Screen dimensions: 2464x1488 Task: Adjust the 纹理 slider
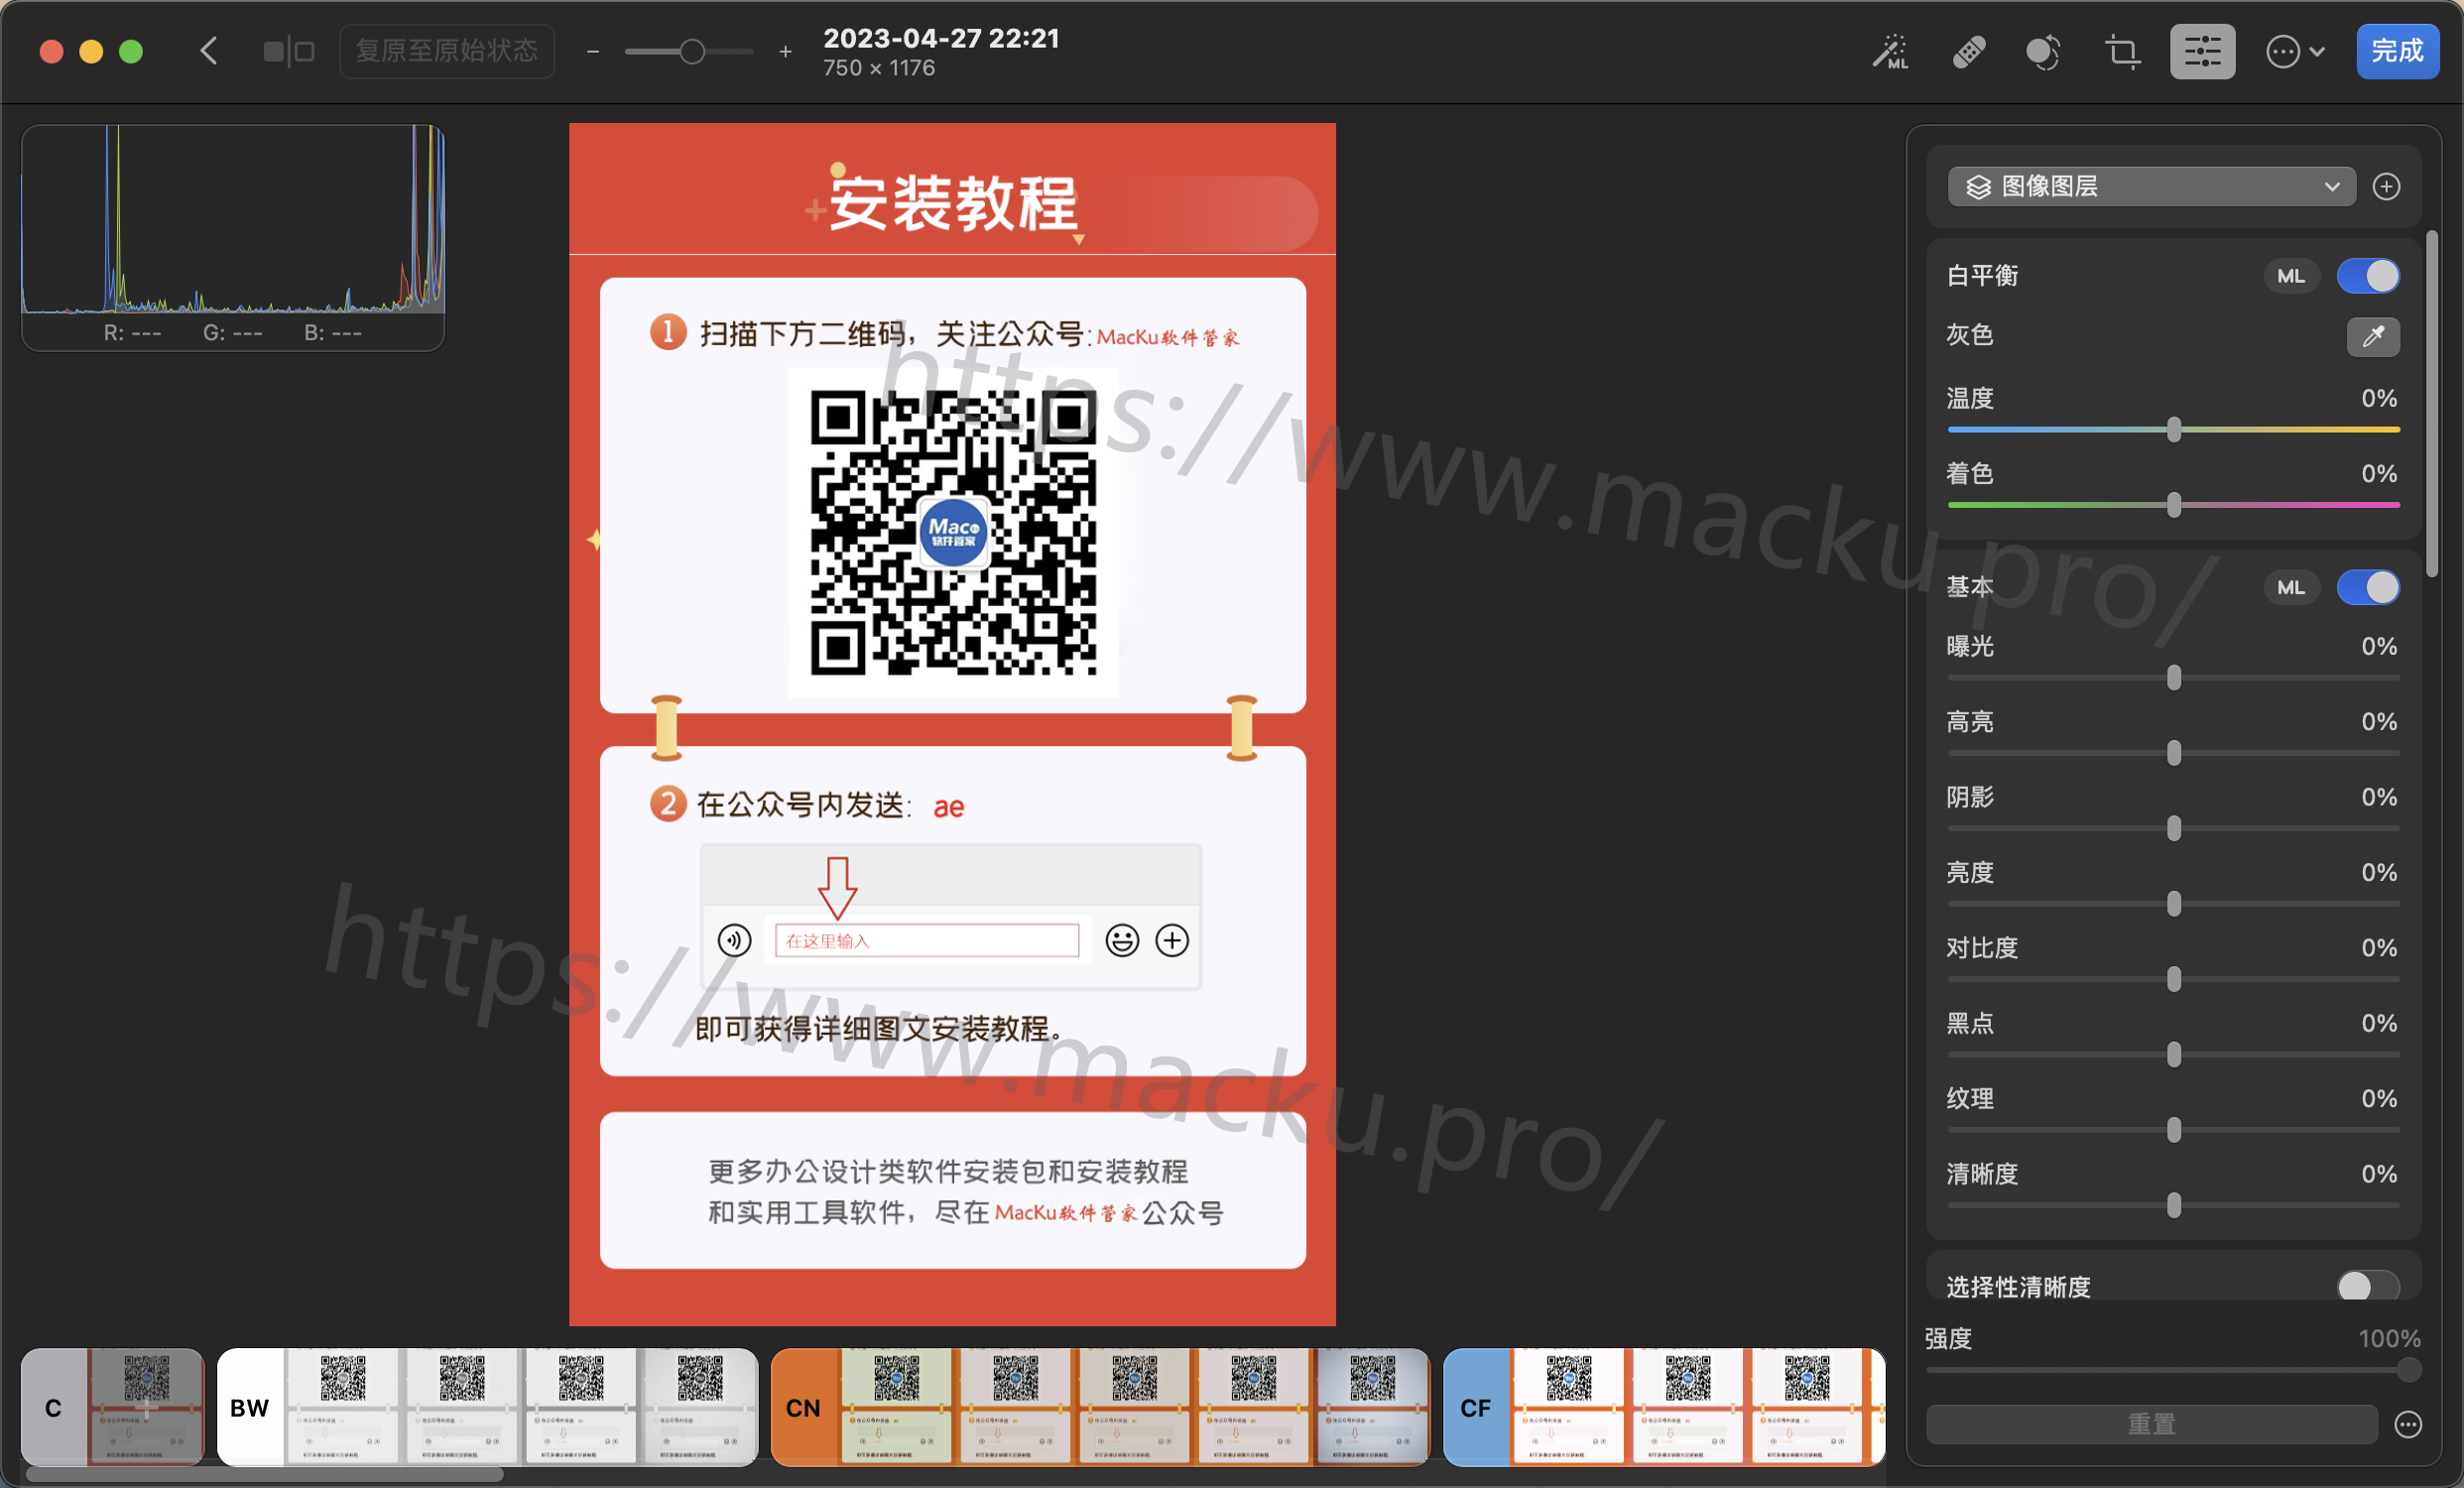point(2173,1130)
